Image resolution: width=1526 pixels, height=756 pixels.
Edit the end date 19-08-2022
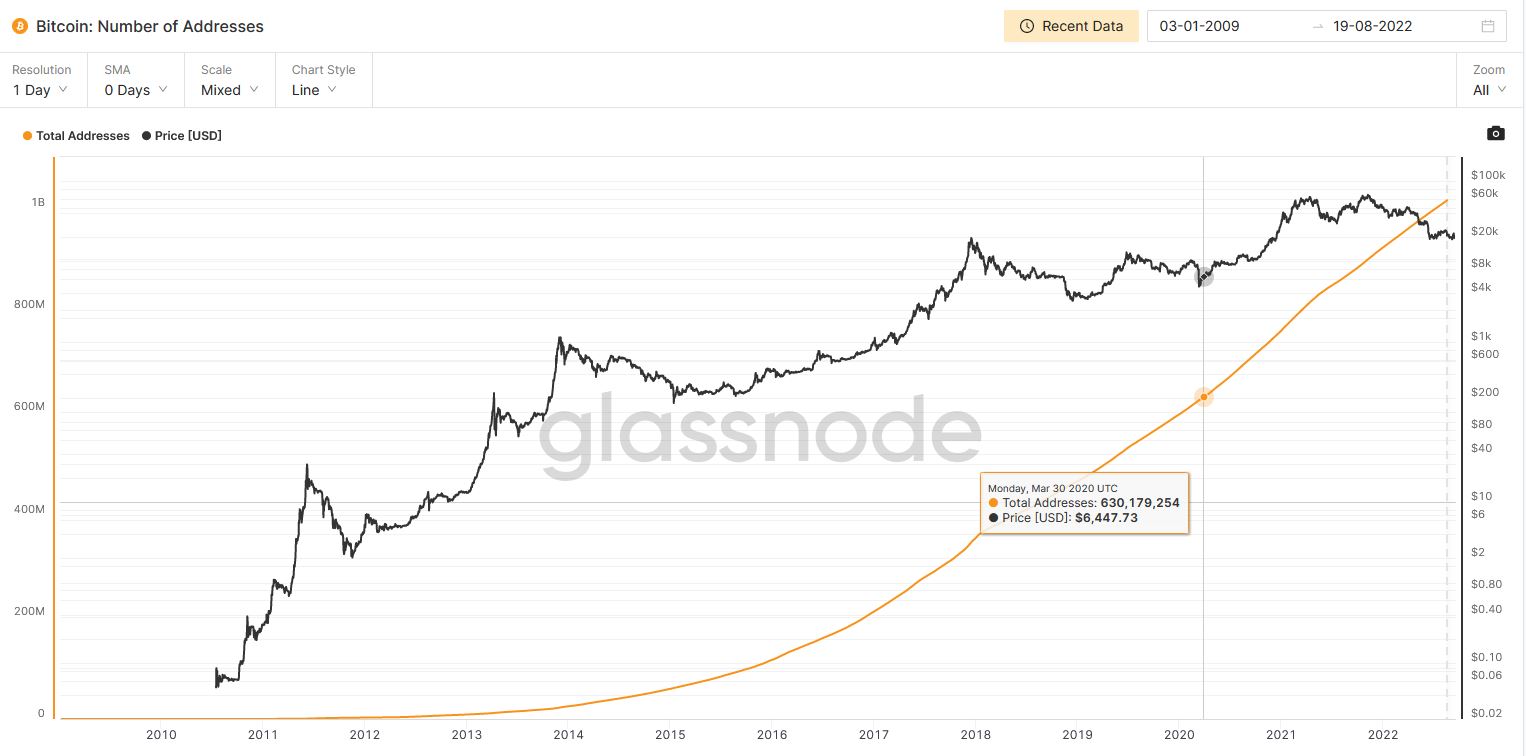click(x=1372, y=26)
